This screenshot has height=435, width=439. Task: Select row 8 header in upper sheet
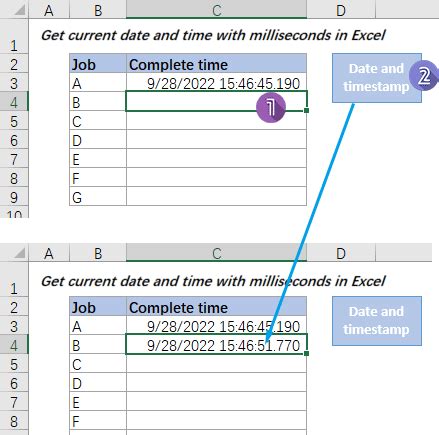(x=14, y=177)
